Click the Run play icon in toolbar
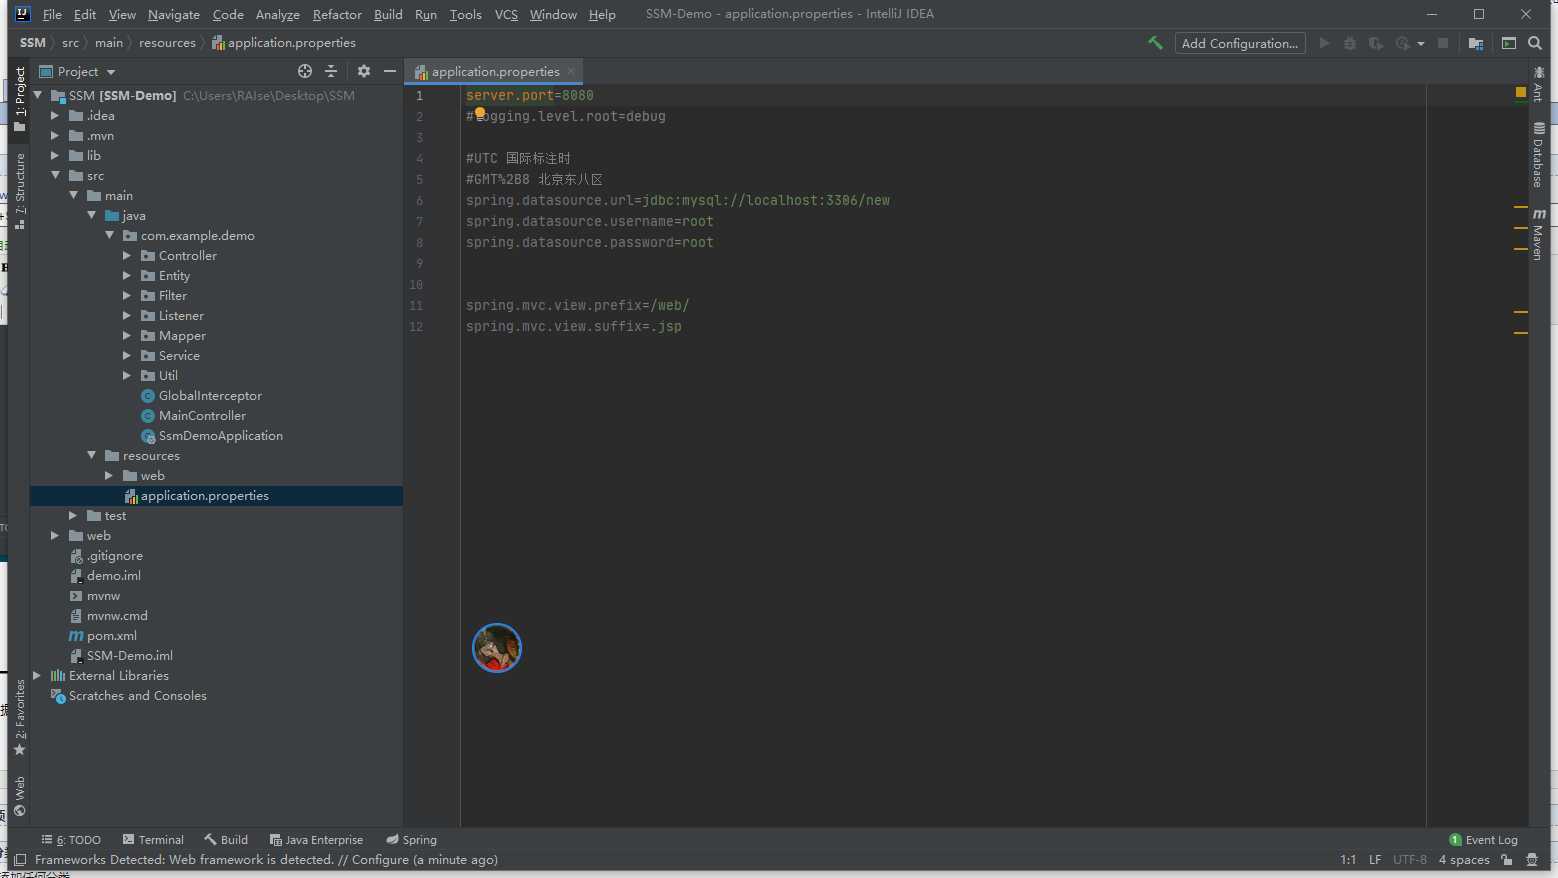Viewport: 1558px width, 878px height. click(x=1324, y=43)
